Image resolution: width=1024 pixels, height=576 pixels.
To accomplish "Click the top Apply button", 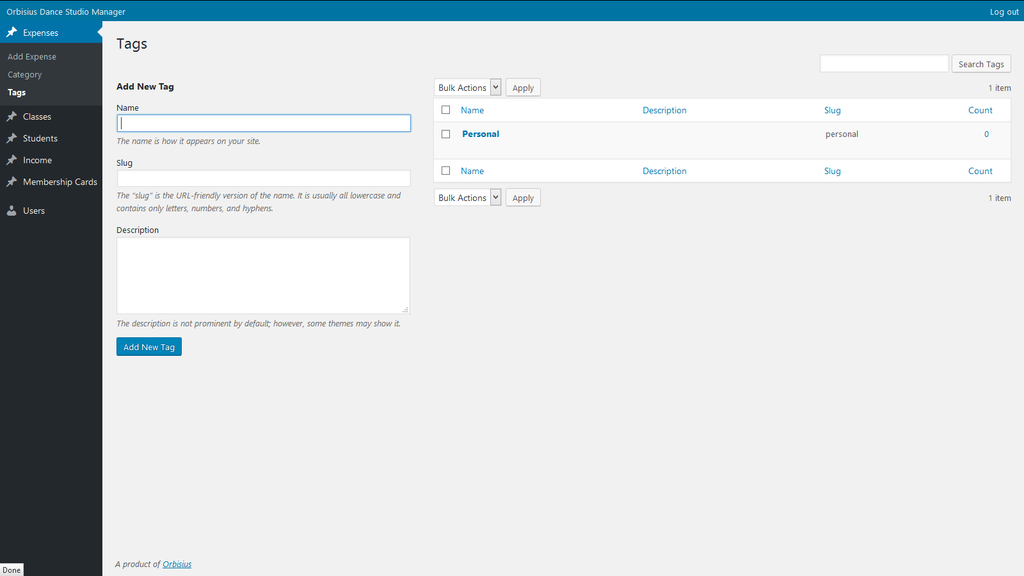I will [x=522, y=88].
